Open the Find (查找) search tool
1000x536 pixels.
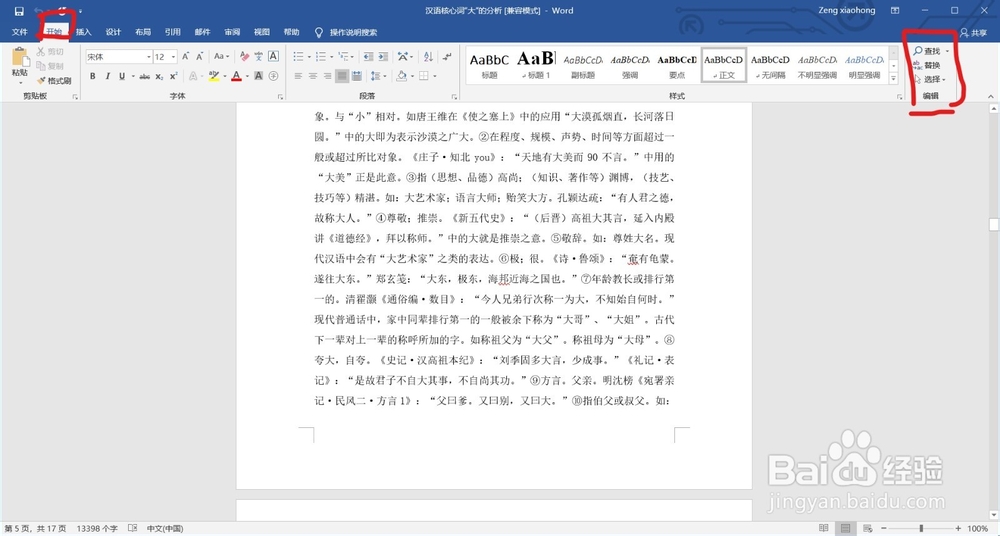pyautogui.click(x=927, y=51)
